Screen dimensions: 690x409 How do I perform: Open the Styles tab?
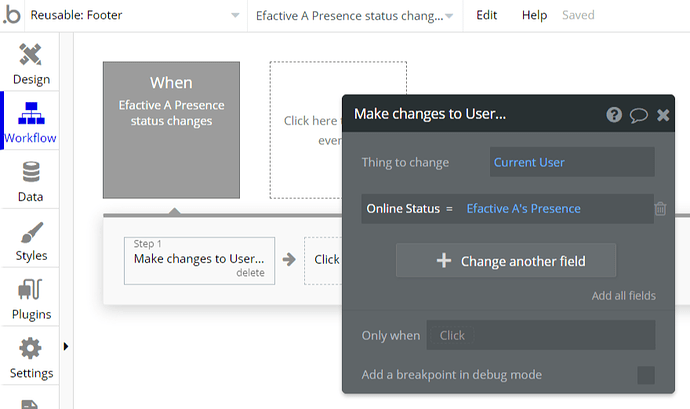tap(31, 240)
